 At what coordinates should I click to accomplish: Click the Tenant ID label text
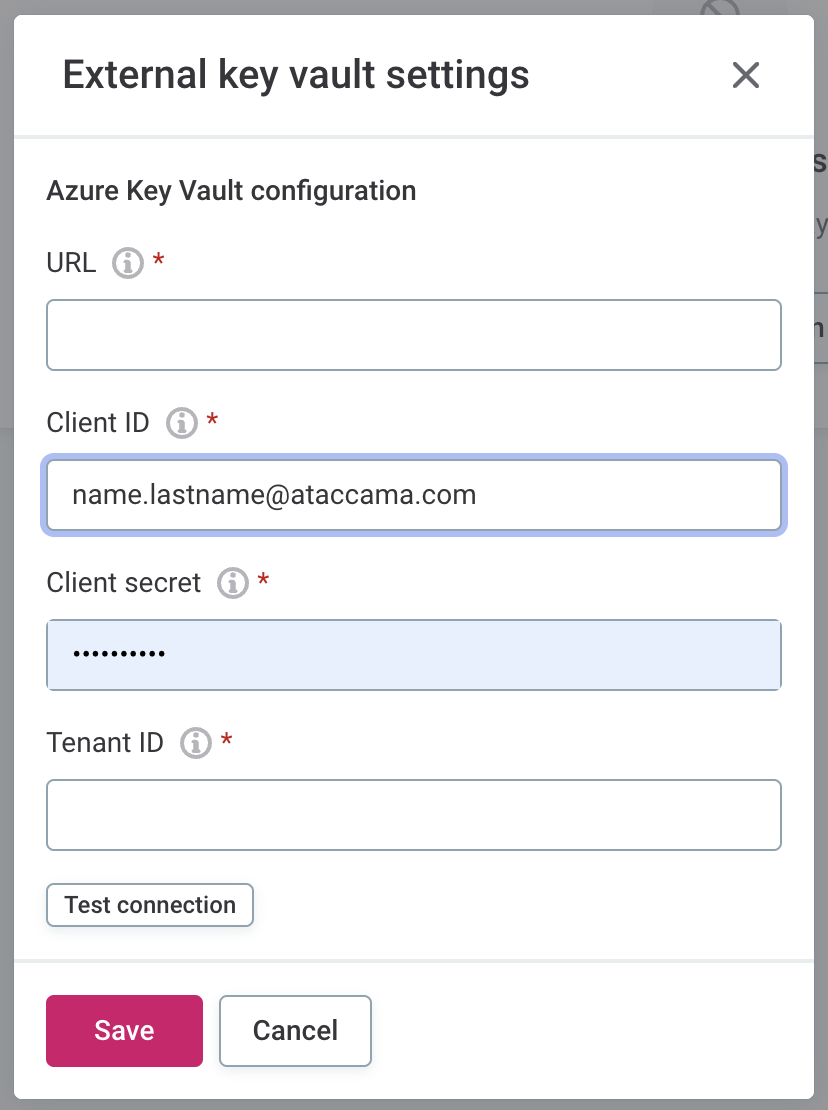(105, 743)
